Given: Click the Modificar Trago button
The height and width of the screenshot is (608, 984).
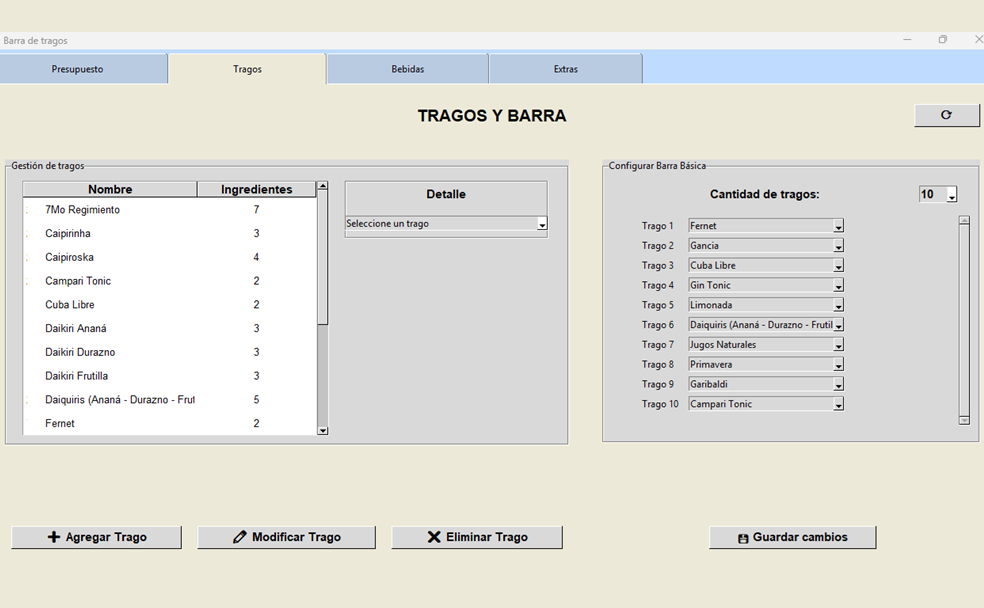Looking at the screenshot, I should click(x=287, y=537).
